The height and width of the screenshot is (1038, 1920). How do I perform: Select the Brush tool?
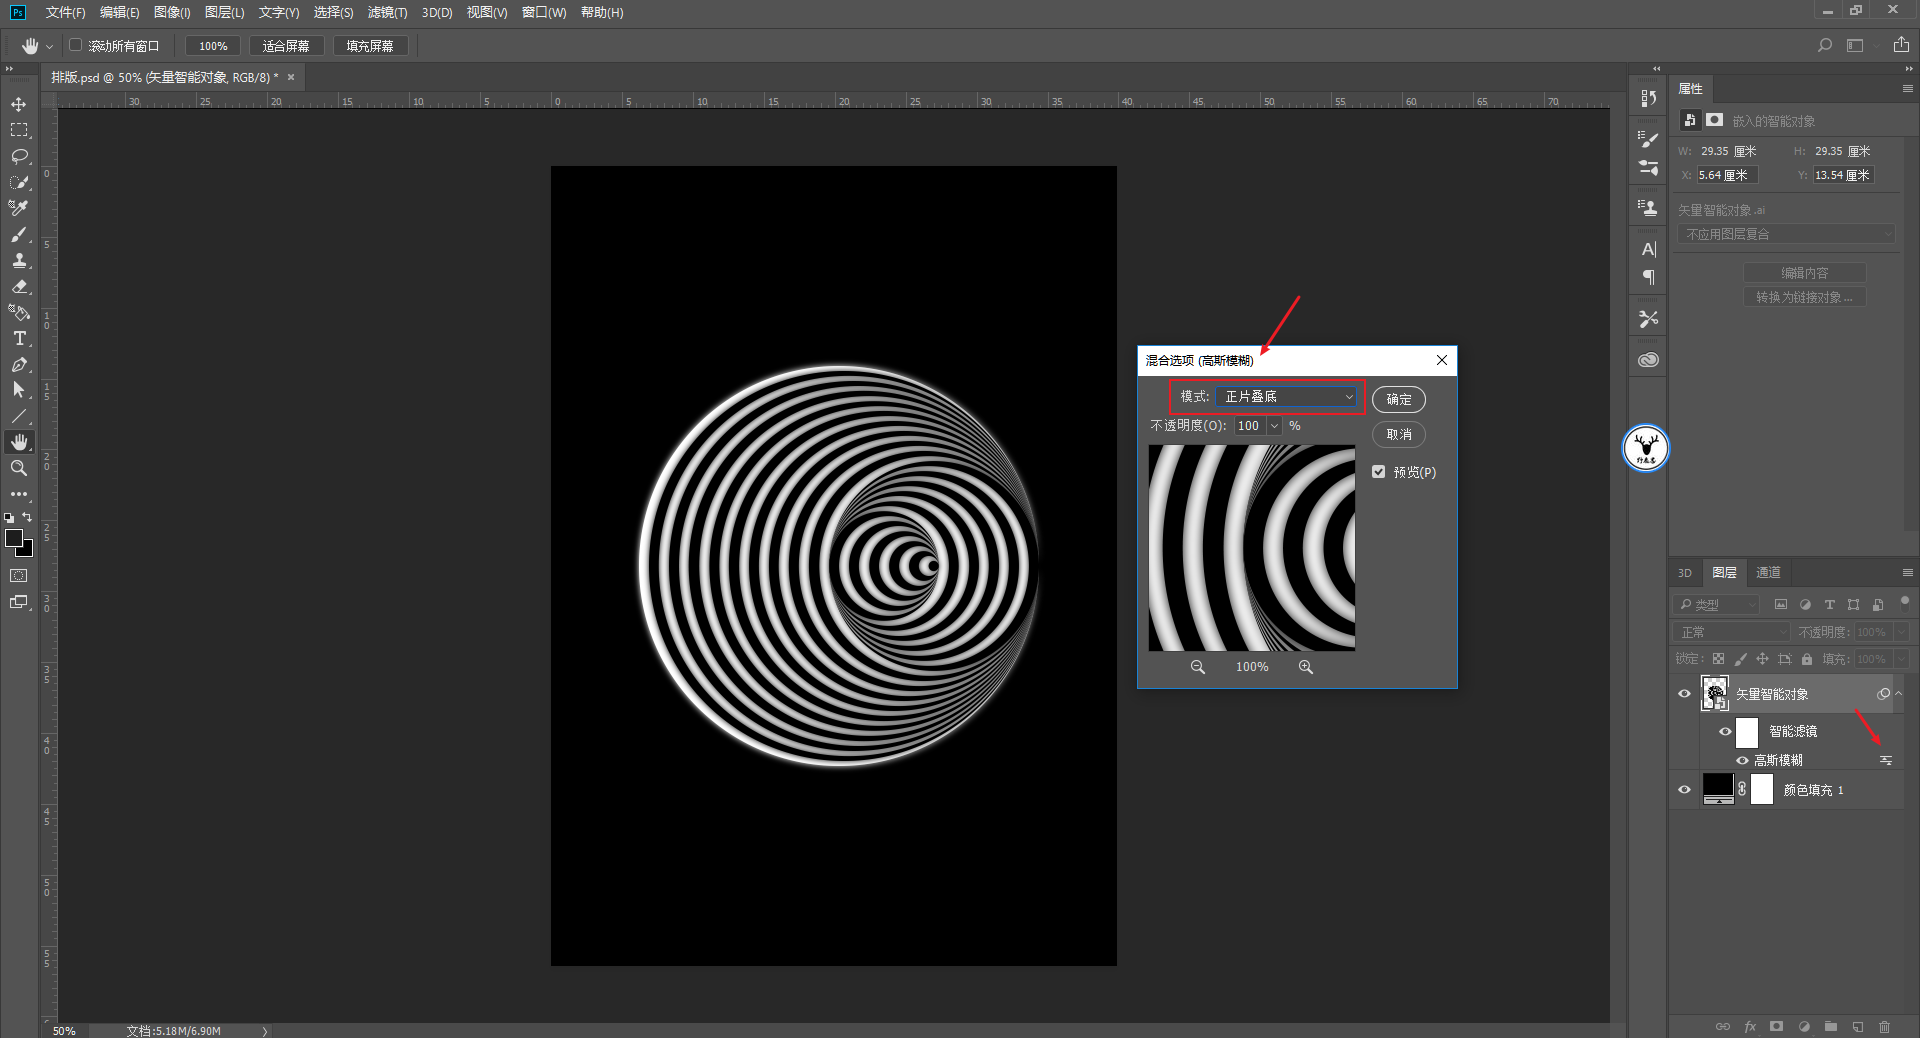(x=19, y=234)
